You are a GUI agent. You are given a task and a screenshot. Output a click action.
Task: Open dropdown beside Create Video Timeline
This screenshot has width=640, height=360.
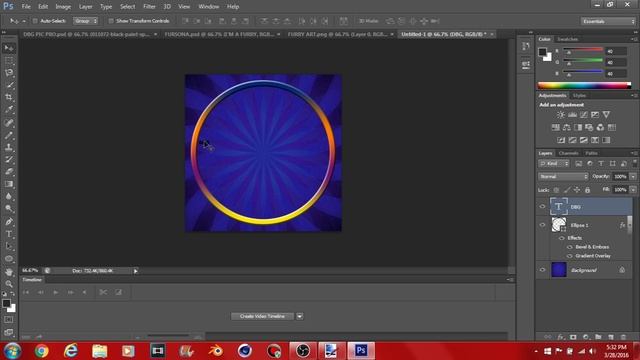[x=300, y=316]
